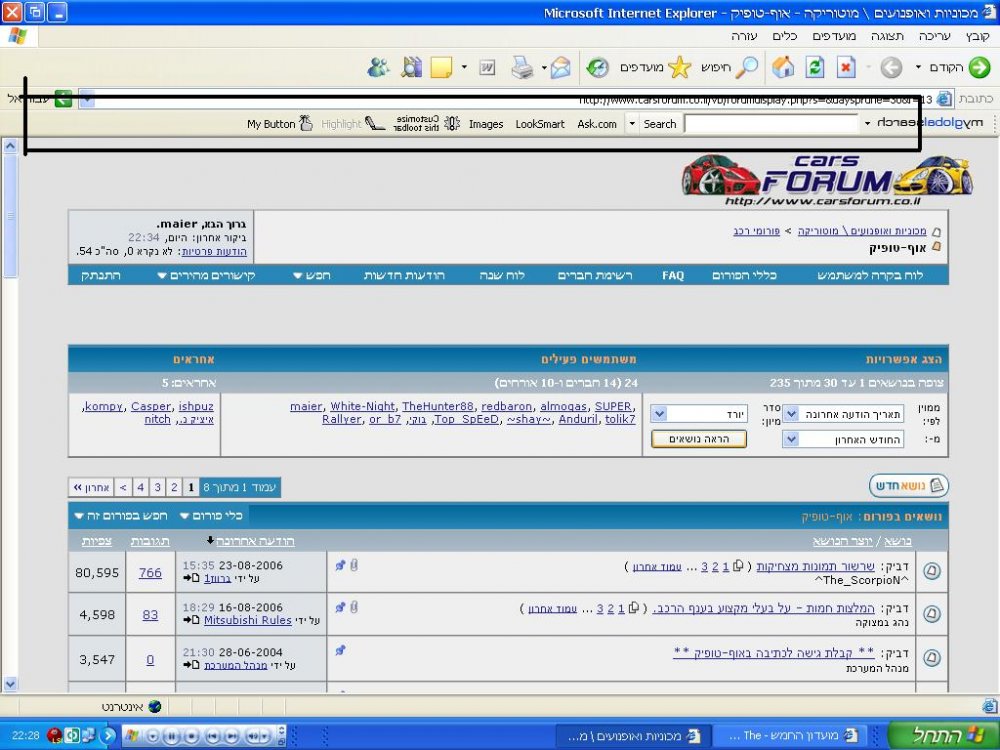Screen dimensions: 1000x750
Task: Click the yellow Discuss note icon
Action: click(441, 67)
